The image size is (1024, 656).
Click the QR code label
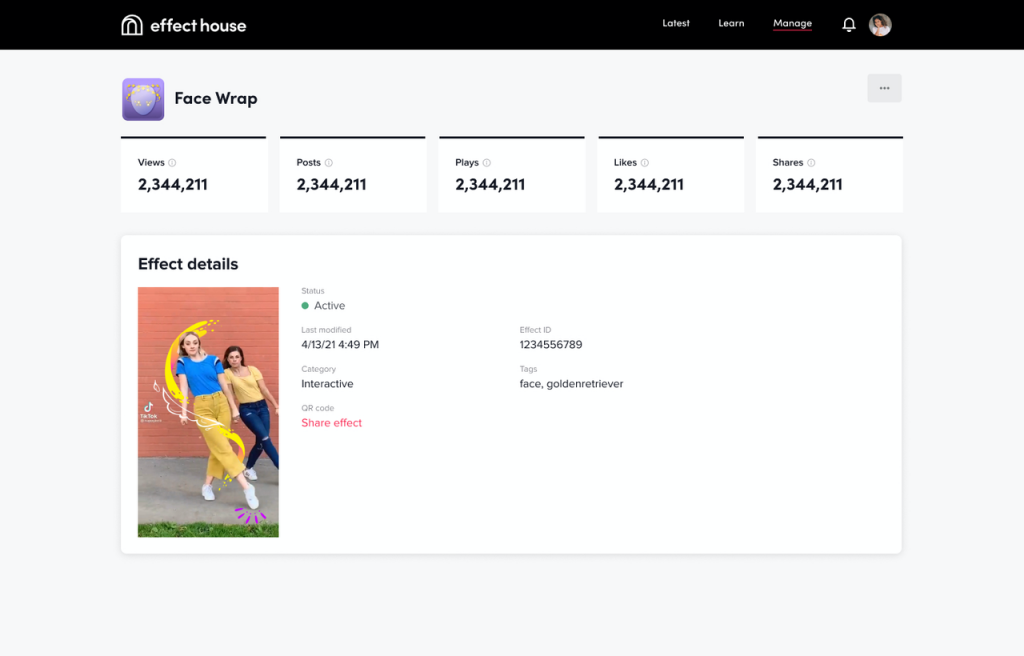(x=317, y=408)
